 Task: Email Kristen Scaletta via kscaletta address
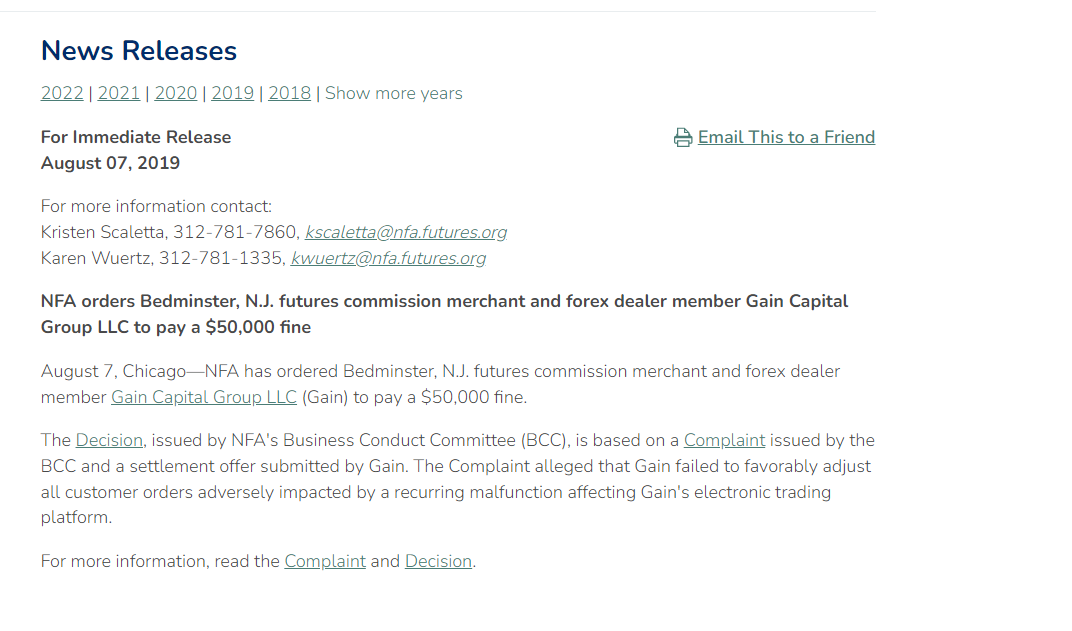pyautogui.click(x=406, y=232)
